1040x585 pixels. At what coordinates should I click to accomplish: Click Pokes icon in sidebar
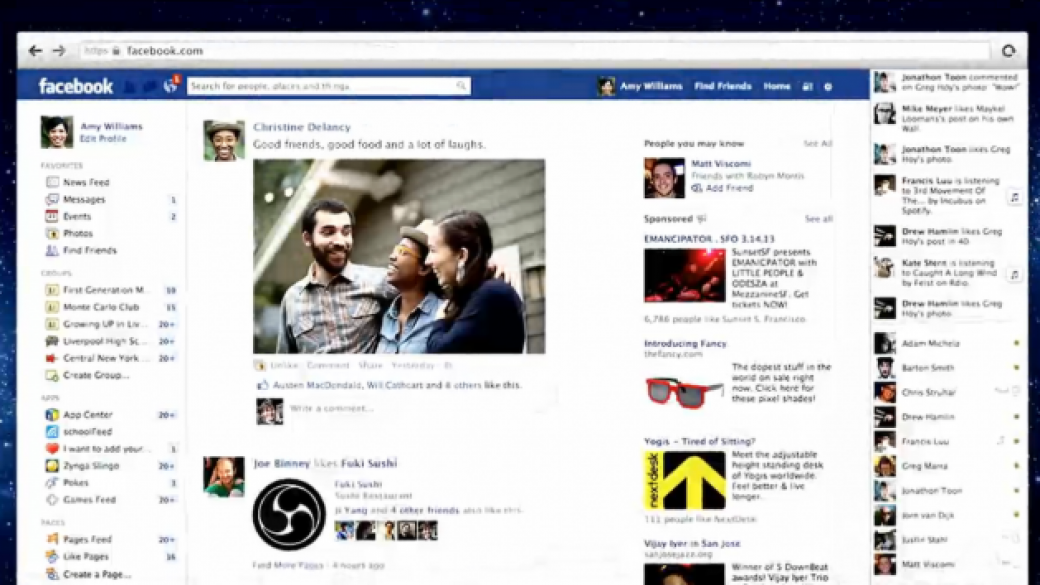(52, 483)
